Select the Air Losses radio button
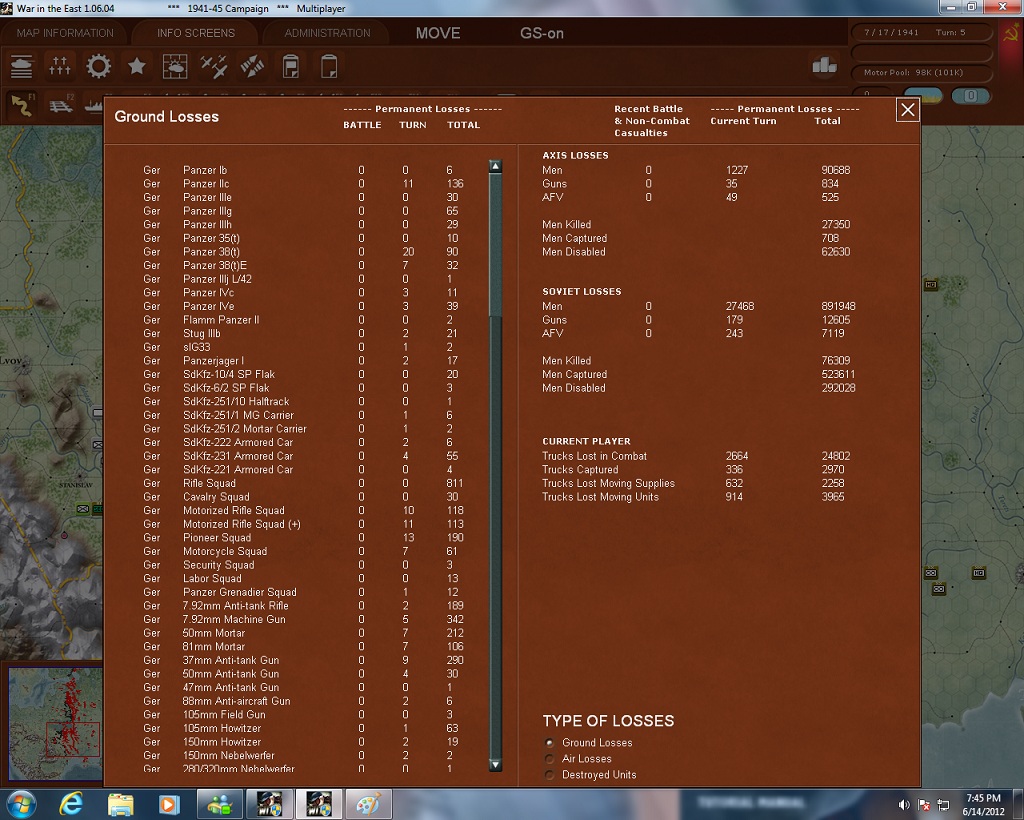1024x820 pixels. 550,759
